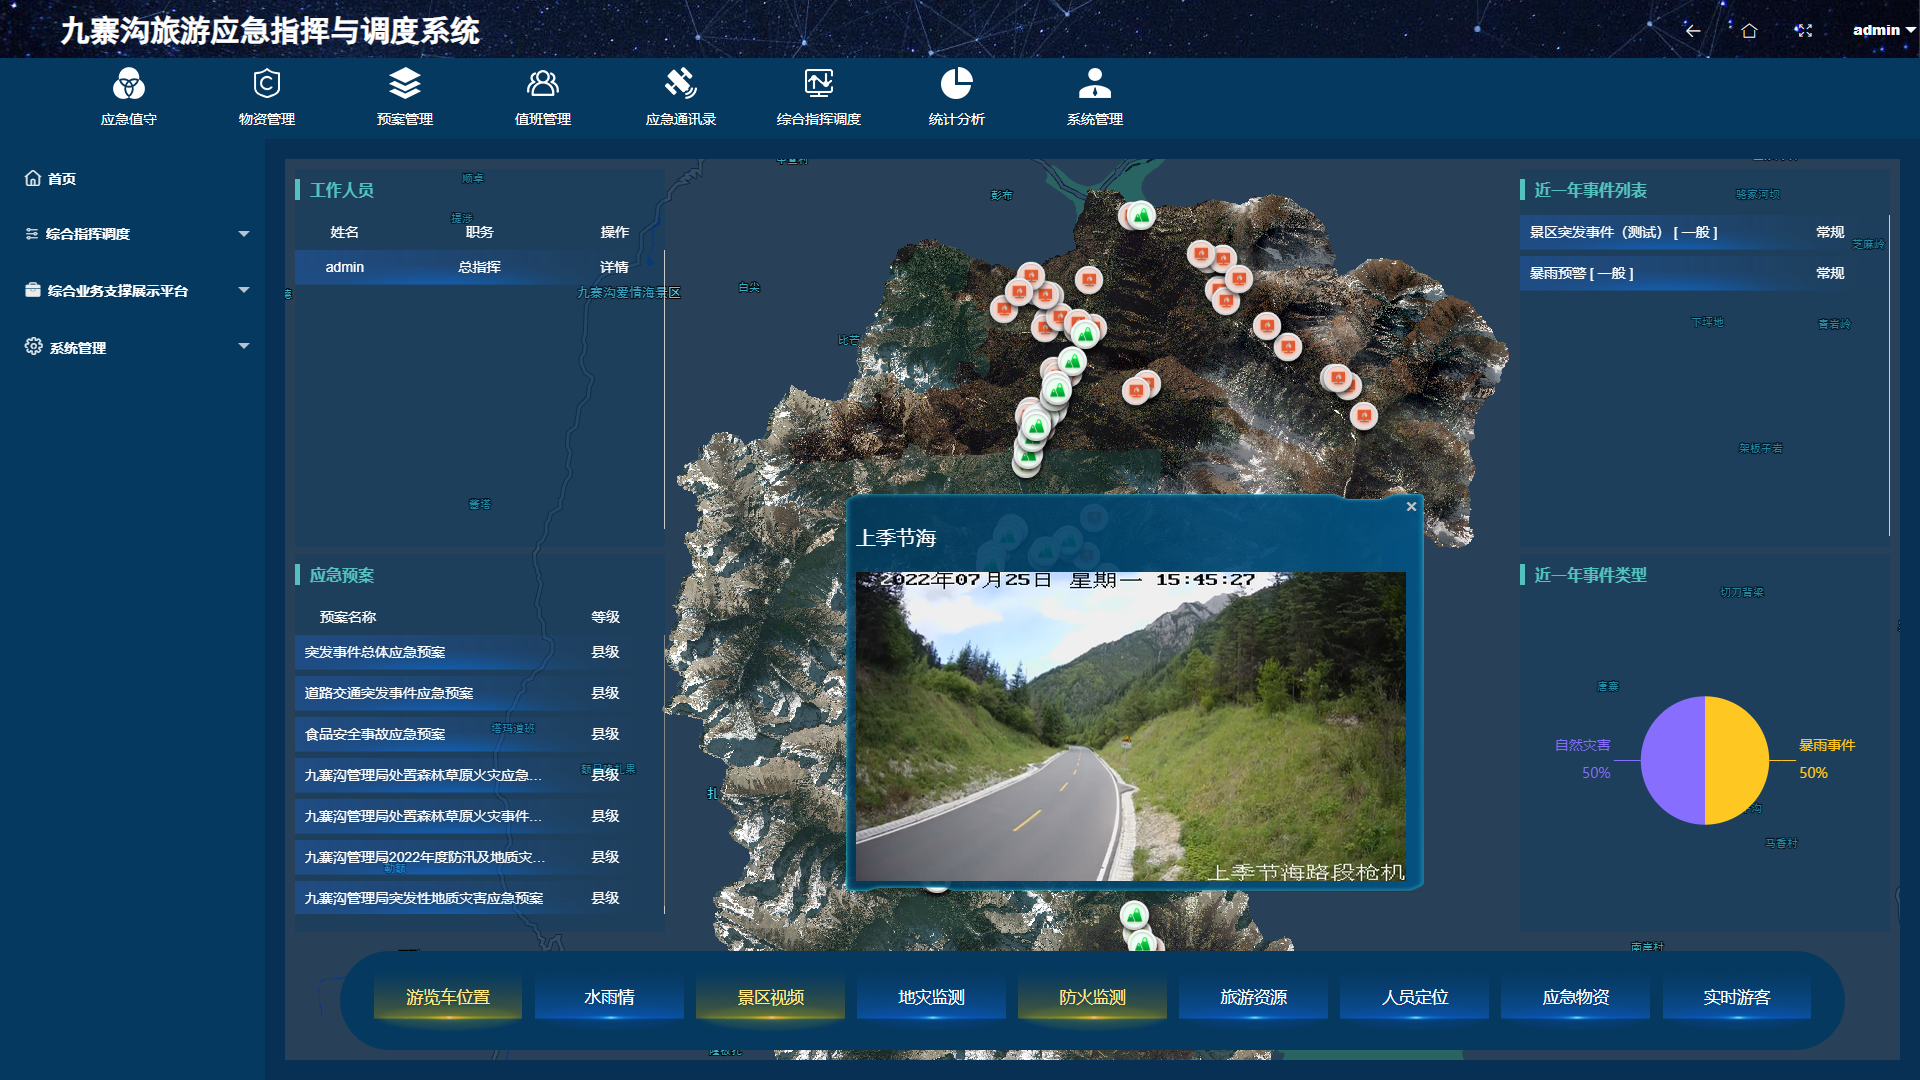
Task: Click the home icon in header
Action: click(1748, 31)
